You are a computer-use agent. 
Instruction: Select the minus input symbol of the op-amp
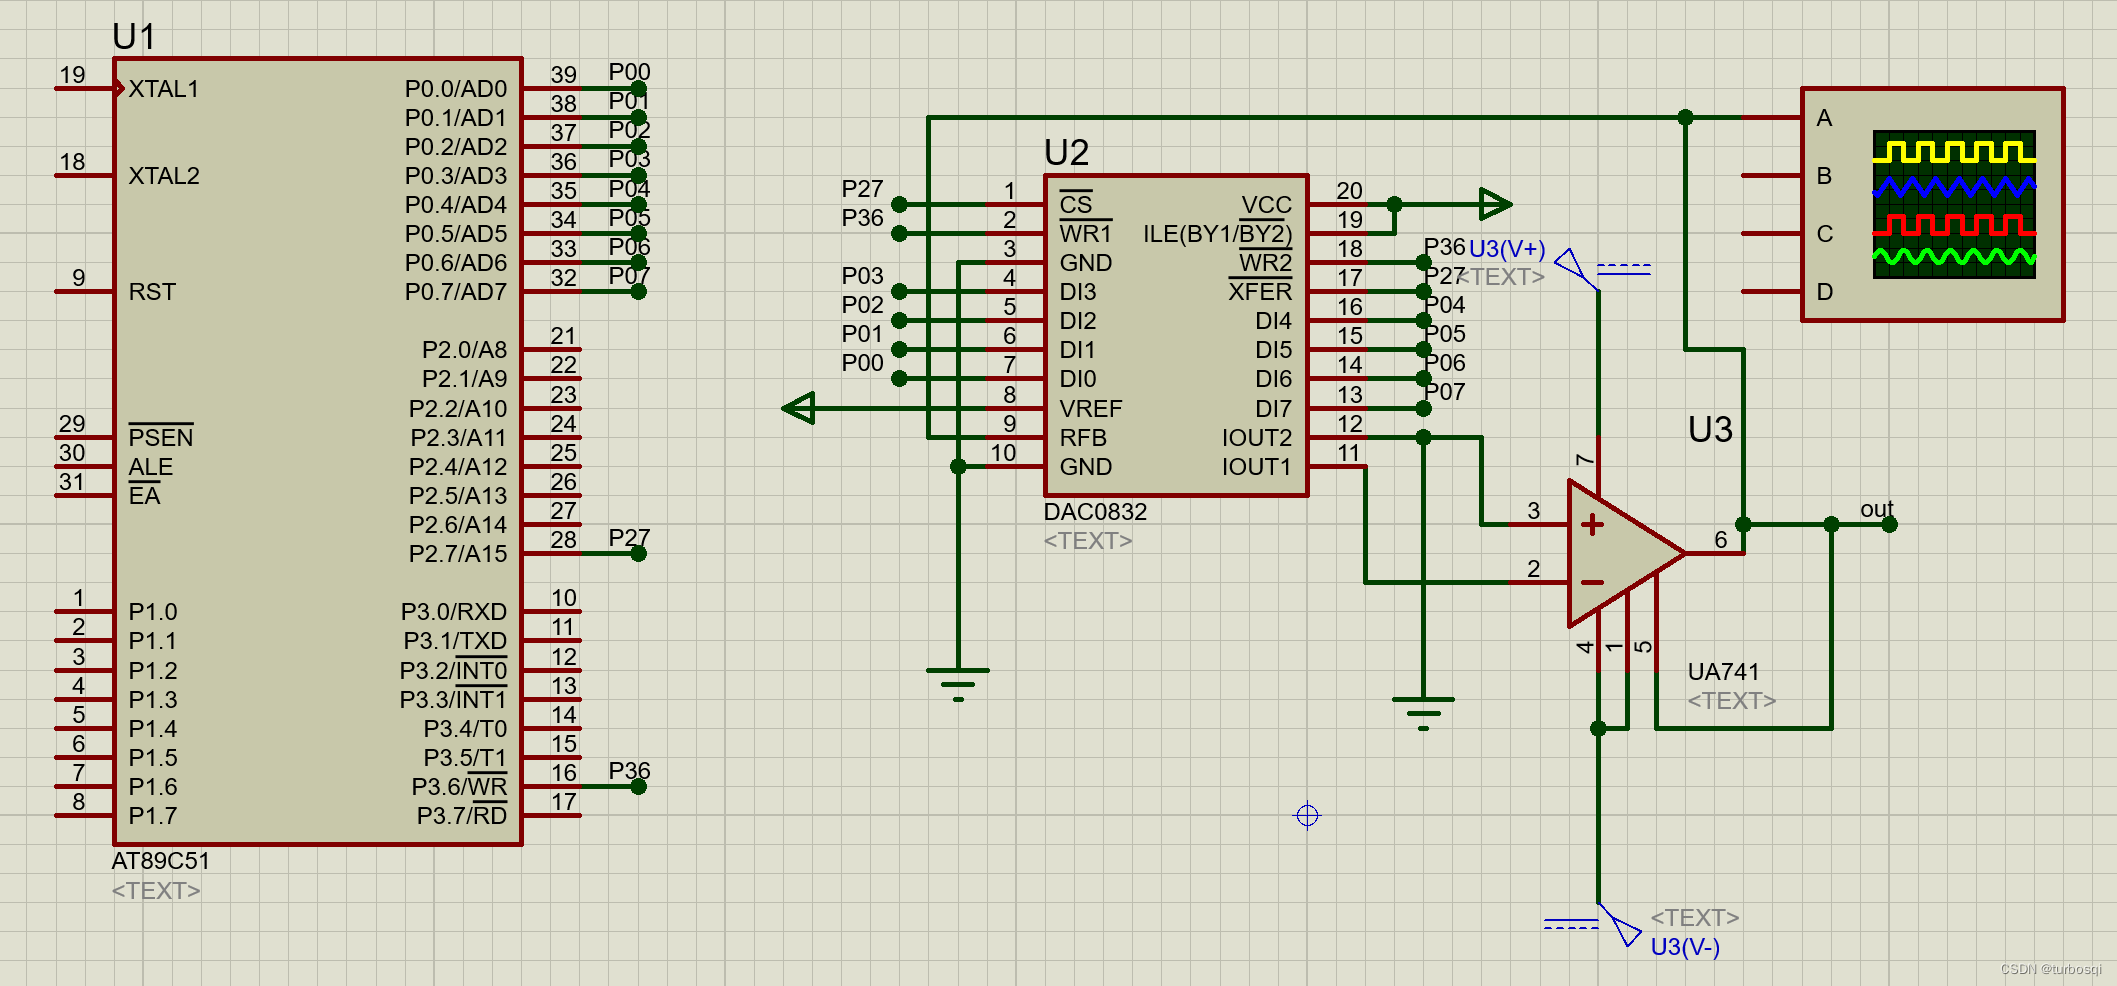tap(1592, 582)
